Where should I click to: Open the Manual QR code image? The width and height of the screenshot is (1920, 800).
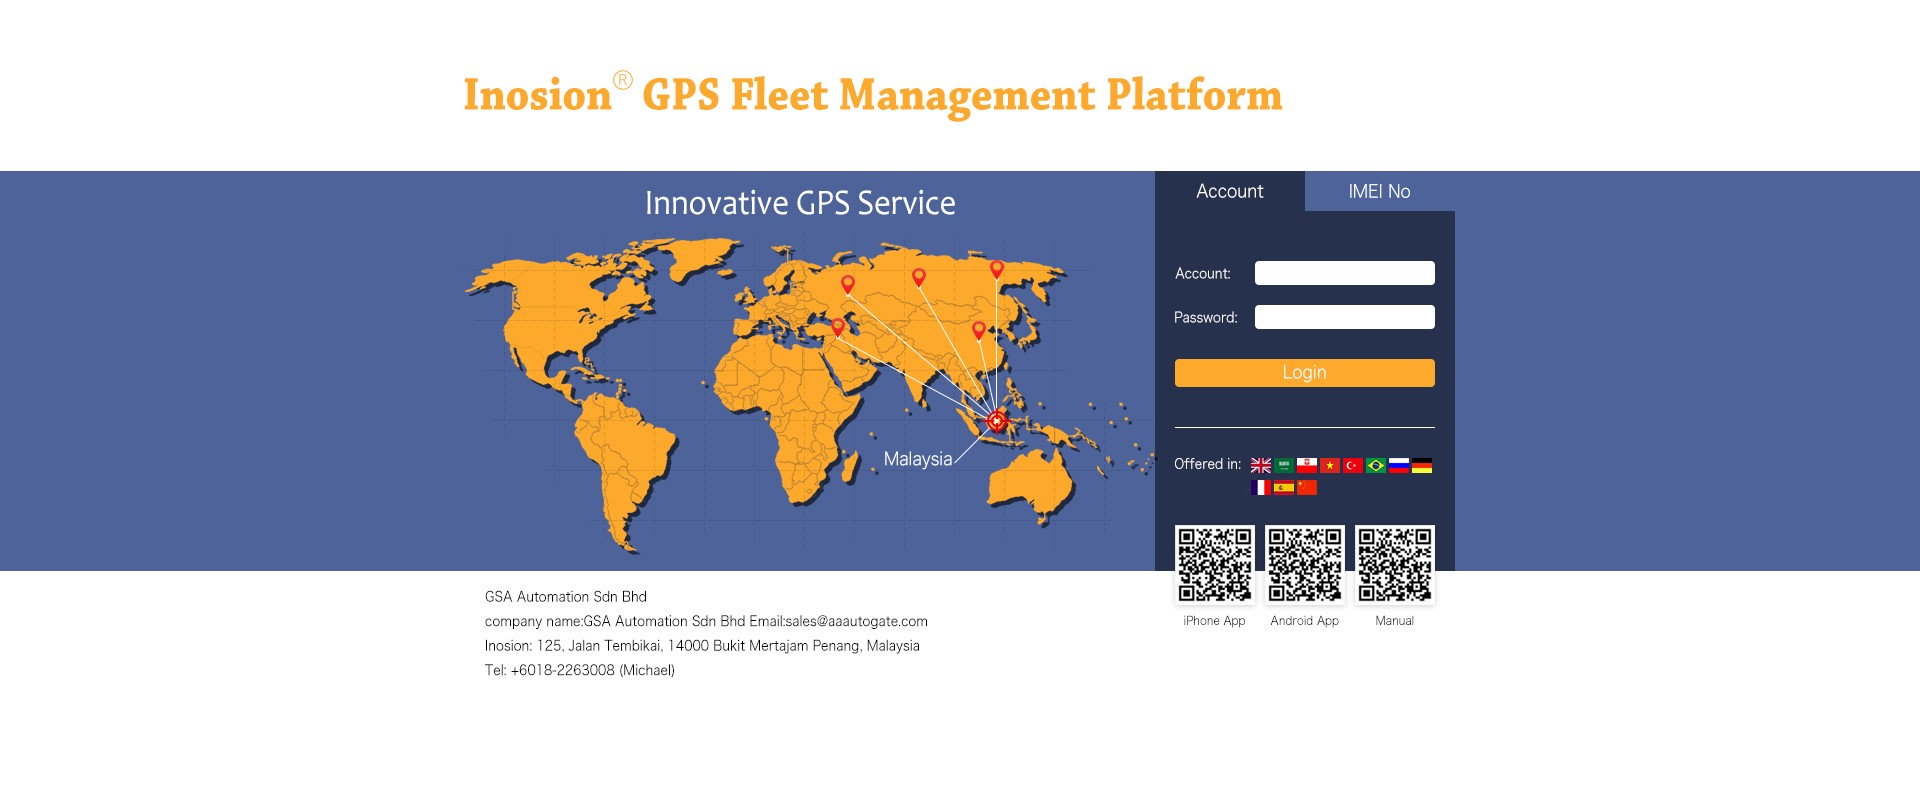(x=1394, y=565)
